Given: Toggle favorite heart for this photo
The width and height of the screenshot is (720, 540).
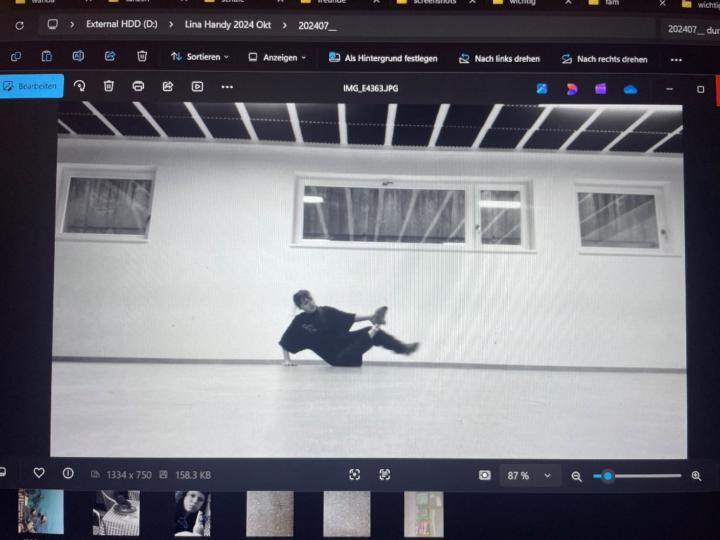Looking at the screenshot, I should coord(39,474).
